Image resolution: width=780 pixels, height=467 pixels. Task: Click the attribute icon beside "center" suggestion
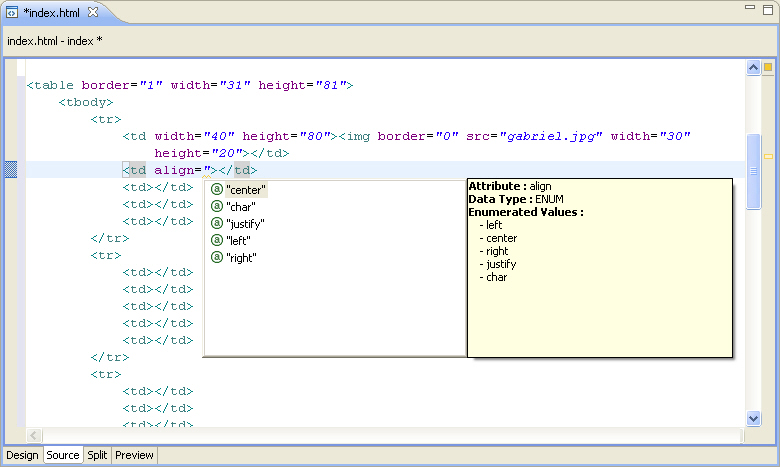coord(216,189)
